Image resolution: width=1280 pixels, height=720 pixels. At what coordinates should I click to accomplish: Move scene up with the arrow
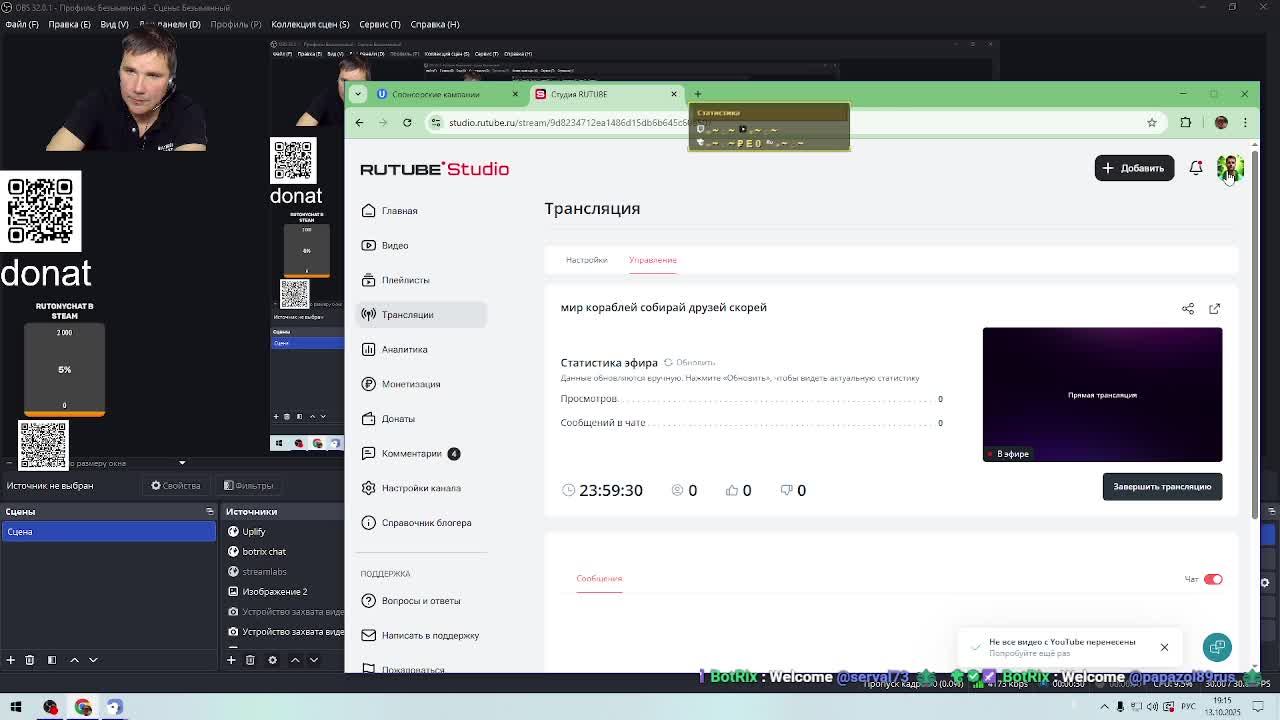tap(74, 660)
